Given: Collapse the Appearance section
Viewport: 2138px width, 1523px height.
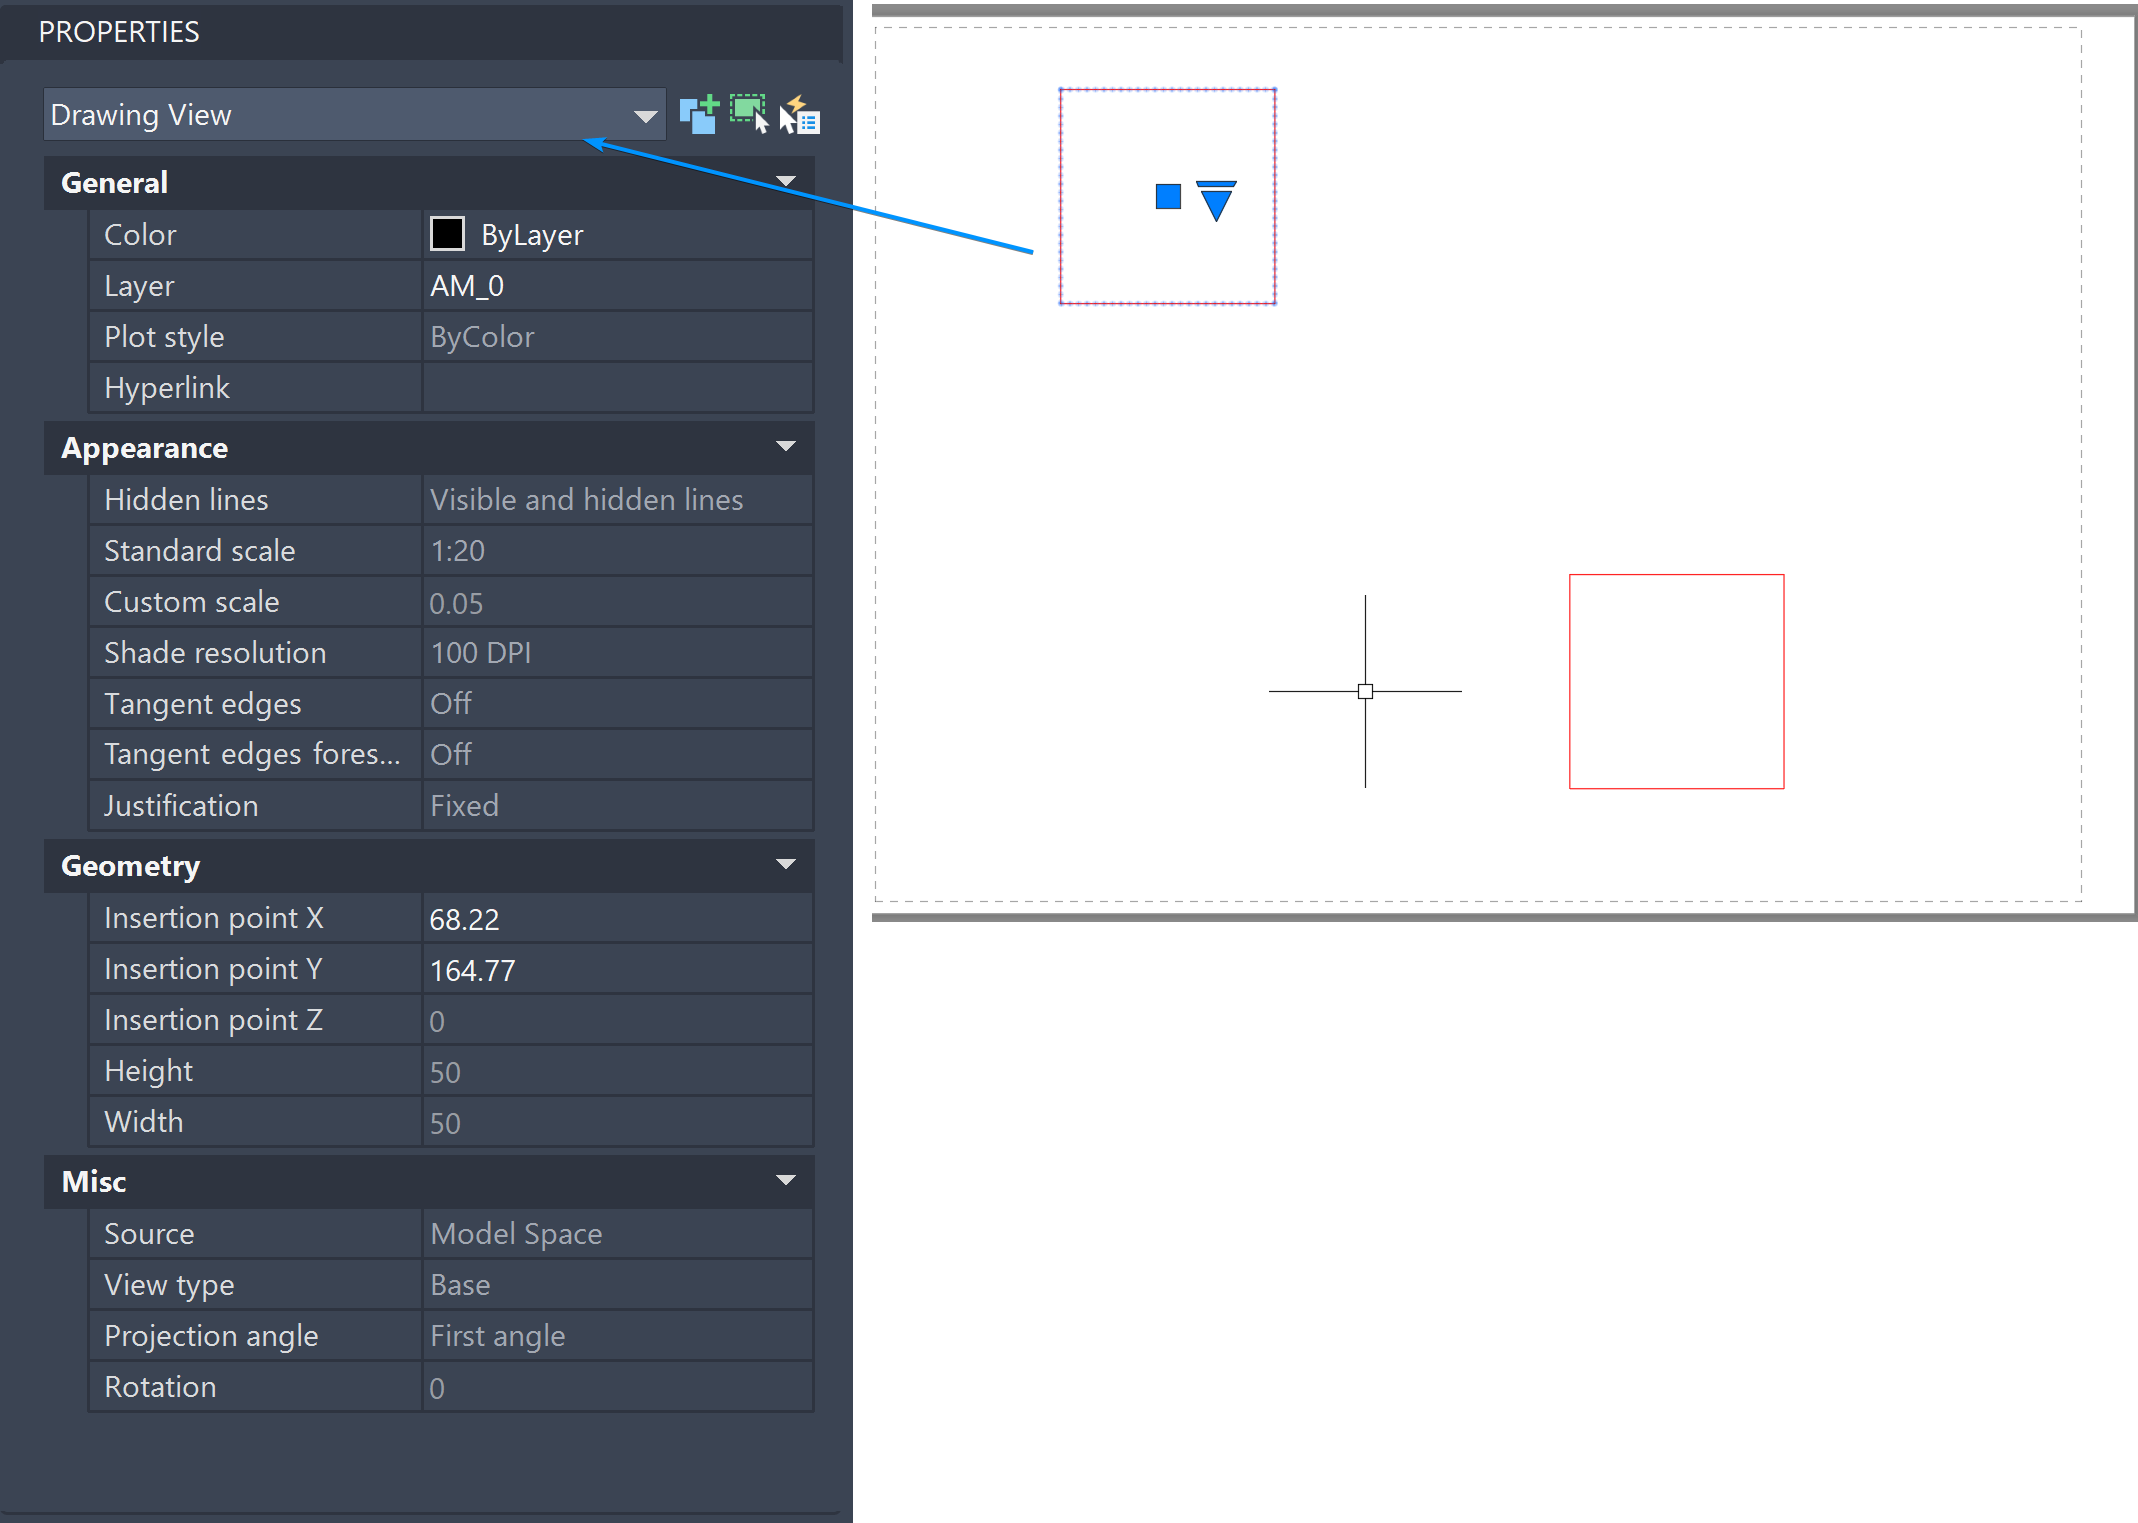Looking at the screenshot, I should click(786, 446).
